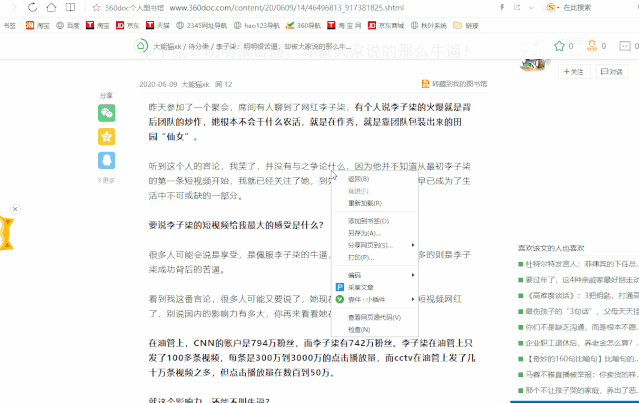This screenshot has width=639, height=403.
Task: Choose 另存为(A)... from the context menu
Action: [x=375, y=233]
